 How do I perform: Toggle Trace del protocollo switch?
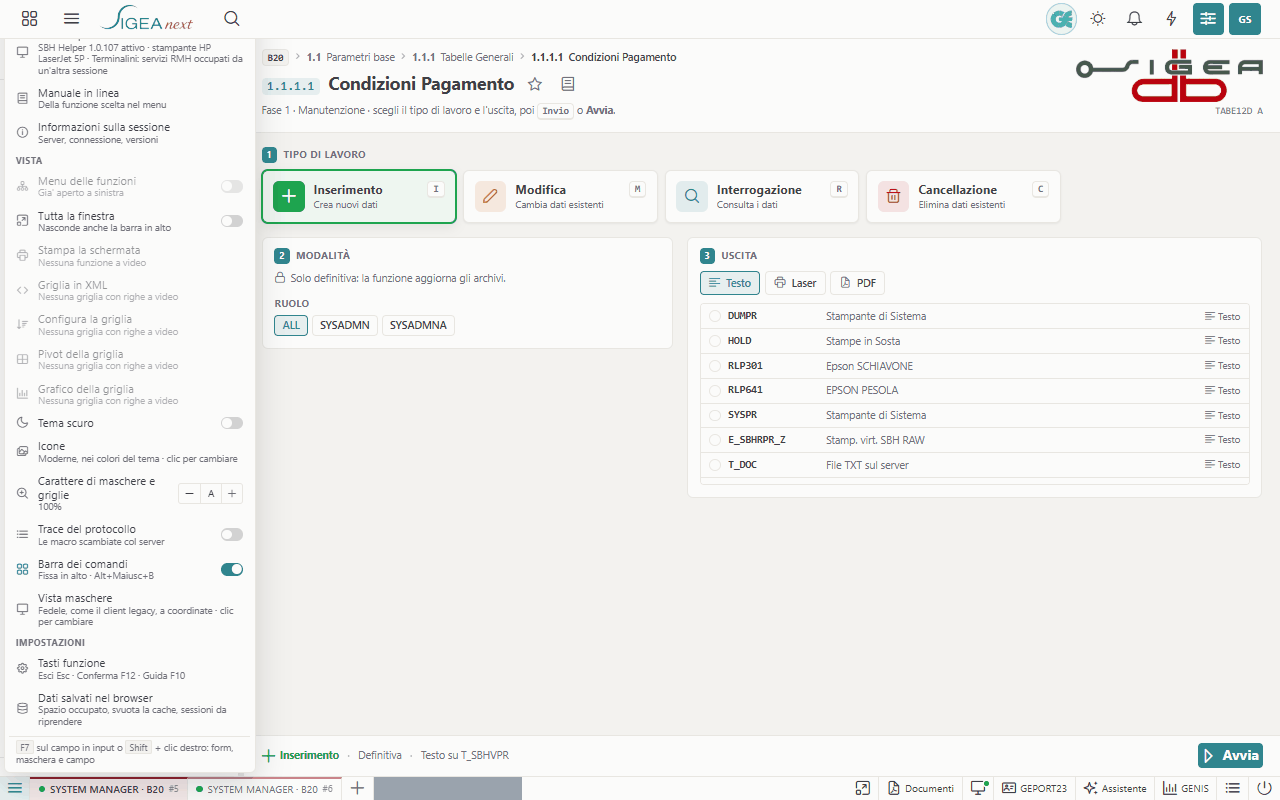(231, 535)
